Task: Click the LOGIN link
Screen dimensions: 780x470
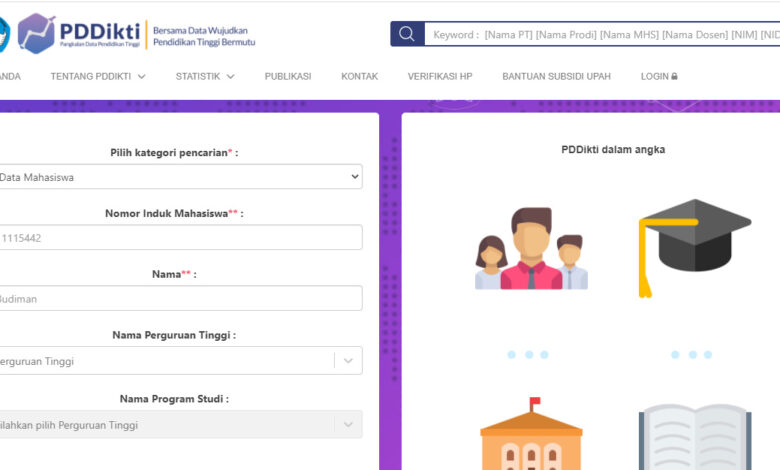Action: pos(659,77)
